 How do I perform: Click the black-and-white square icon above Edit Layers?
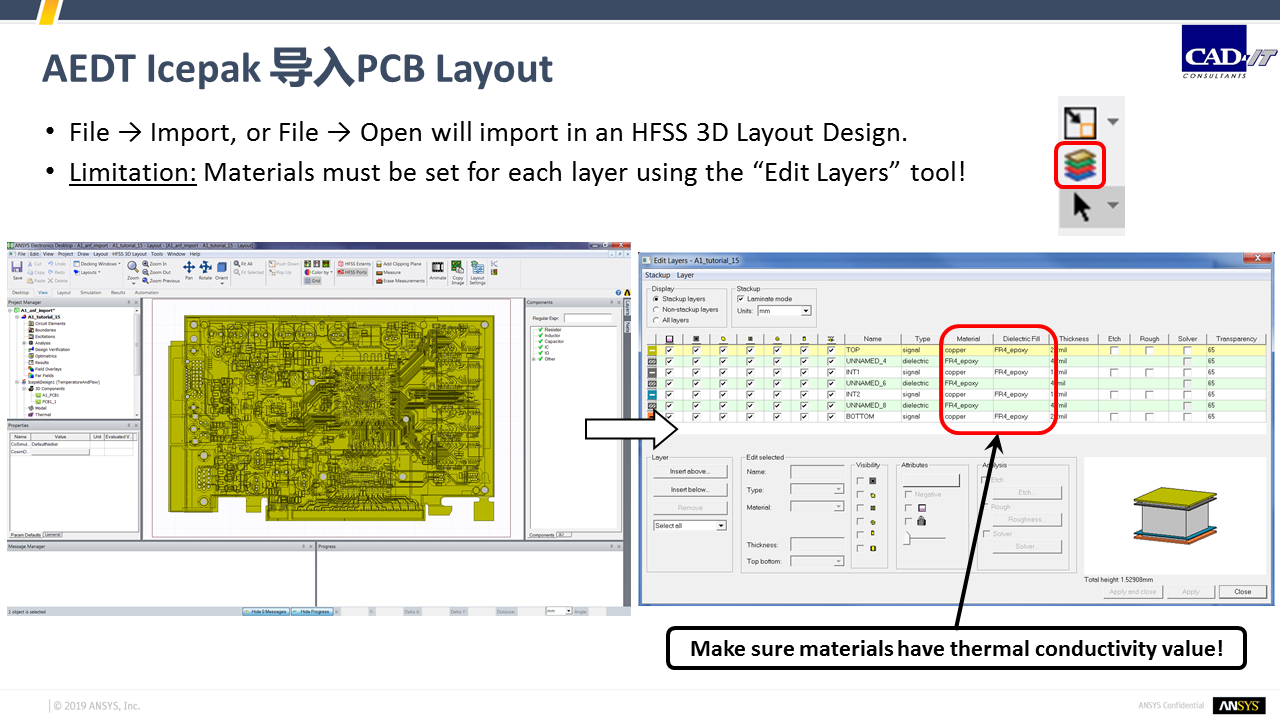click(1081, 122)
